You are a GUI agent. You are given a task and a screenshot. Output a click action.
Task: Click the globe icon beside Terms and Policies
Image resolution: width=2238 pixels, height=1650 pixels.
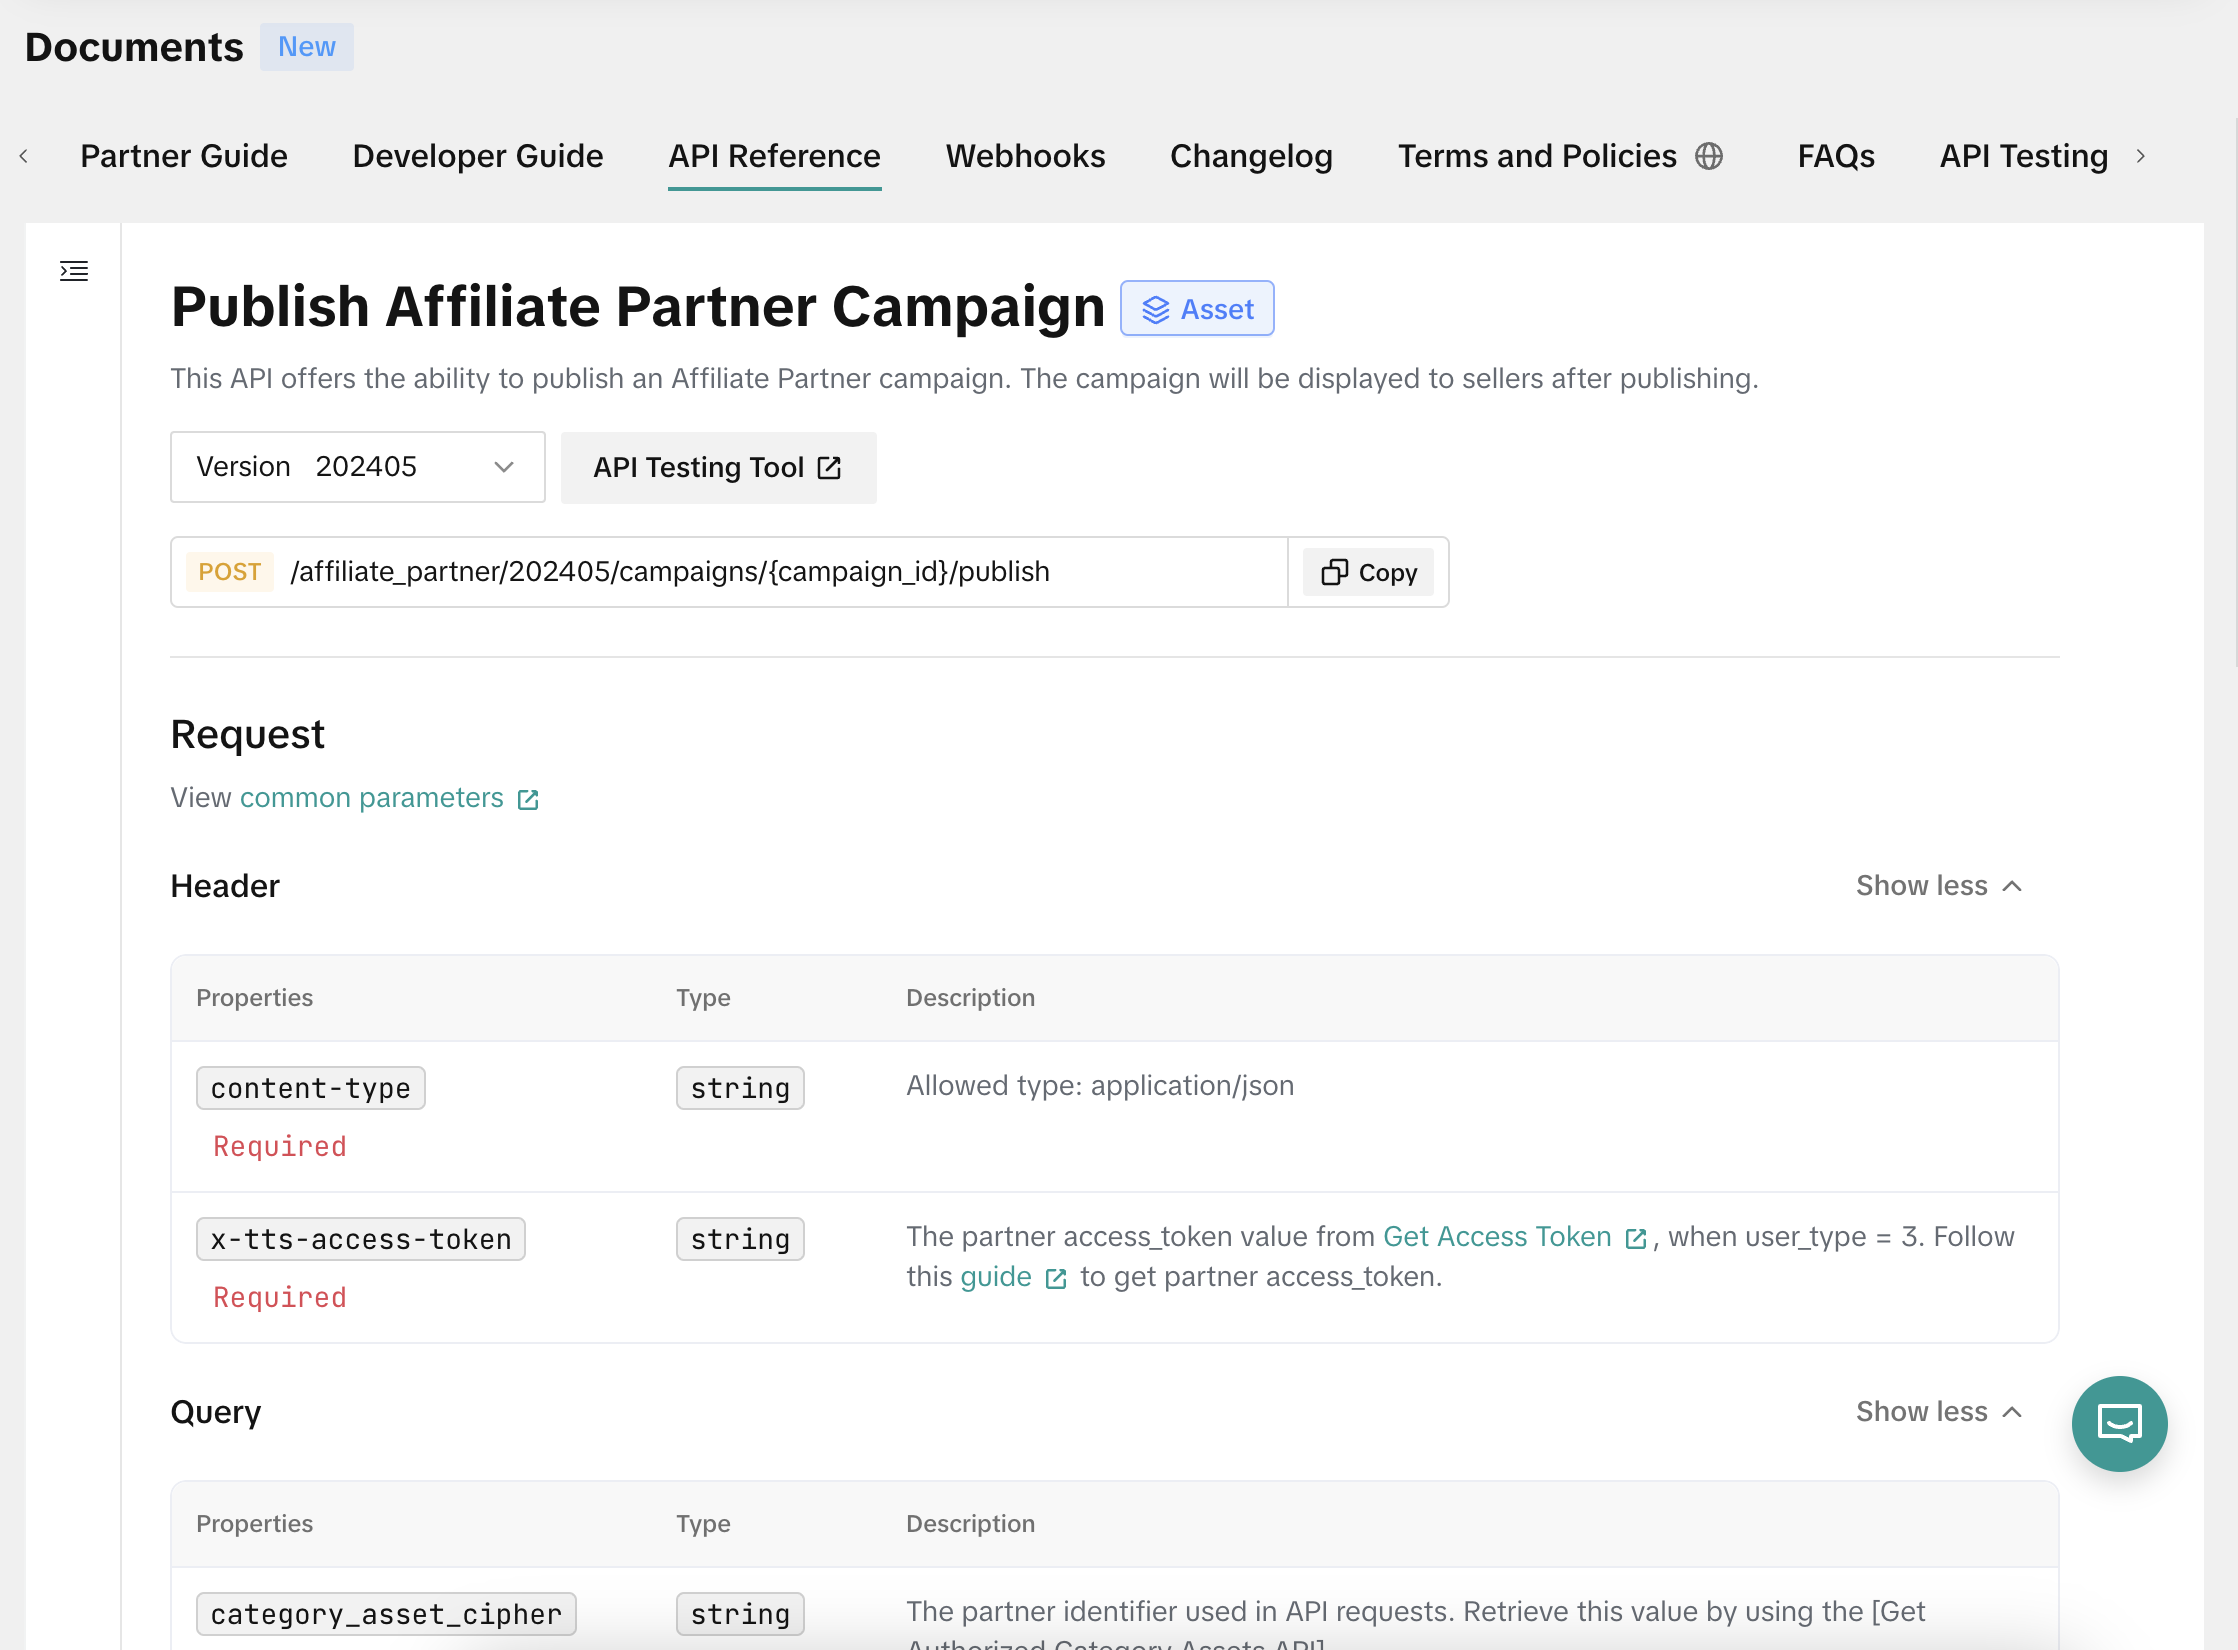[x=1709, y=156]
